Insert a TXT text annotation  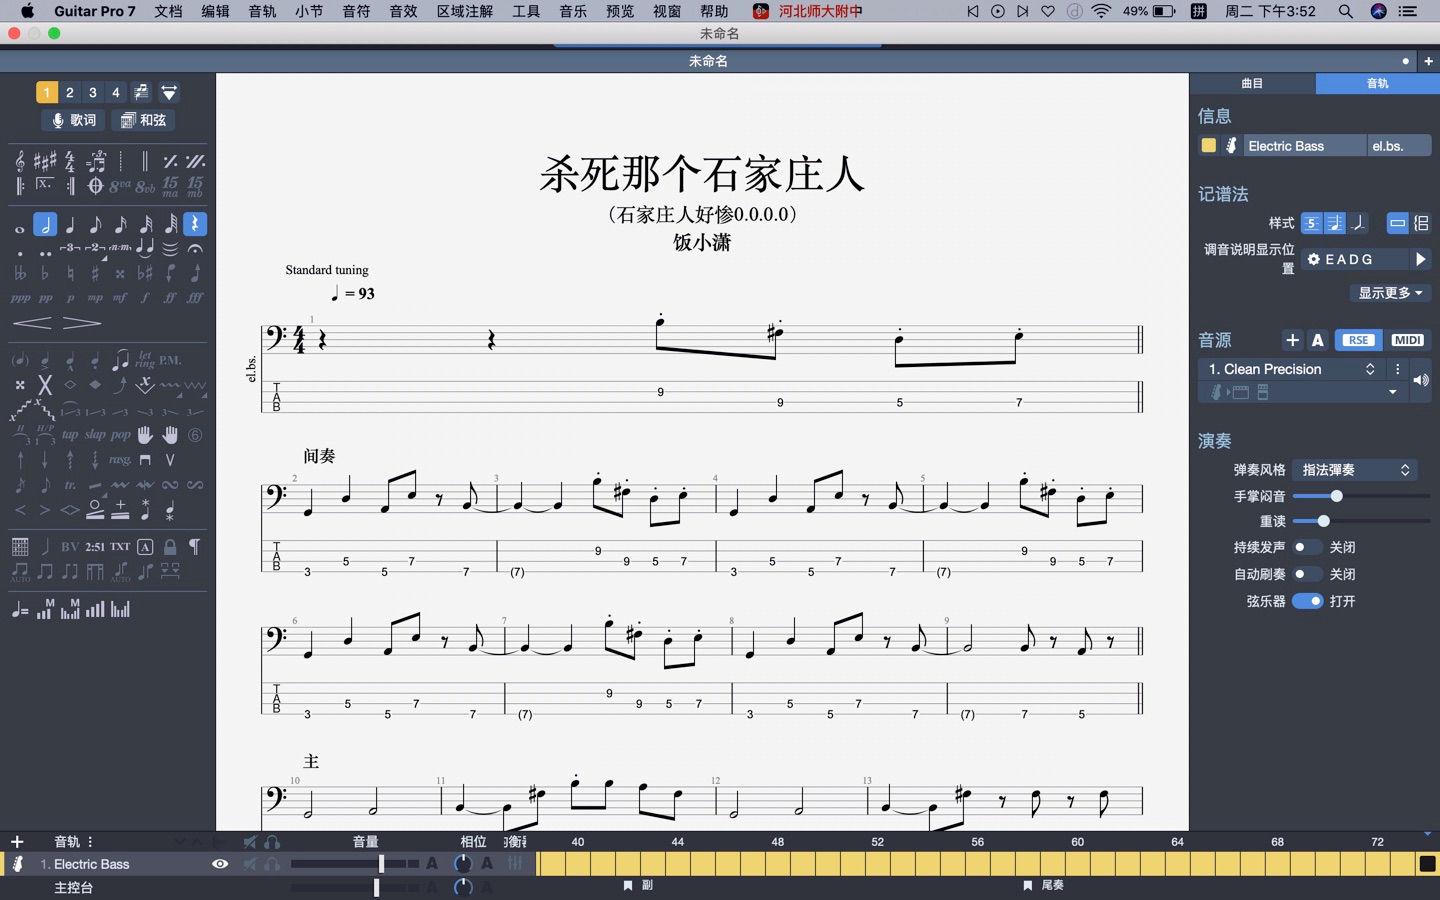click(x=120, y=547)
